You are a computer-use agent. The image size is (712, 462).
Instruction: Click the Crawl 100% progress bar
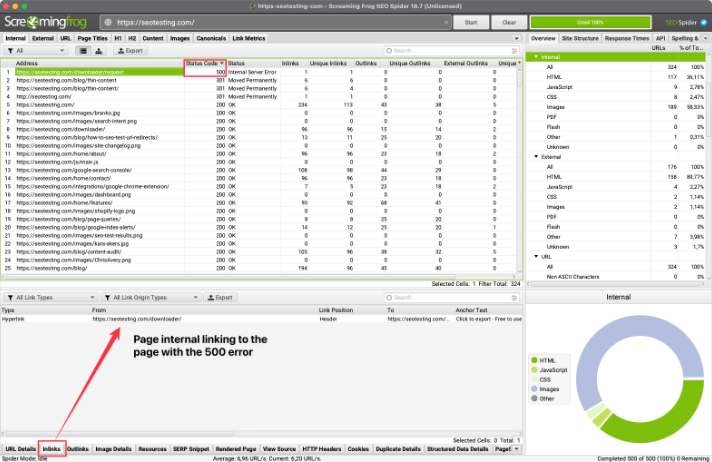click(590, 22)
